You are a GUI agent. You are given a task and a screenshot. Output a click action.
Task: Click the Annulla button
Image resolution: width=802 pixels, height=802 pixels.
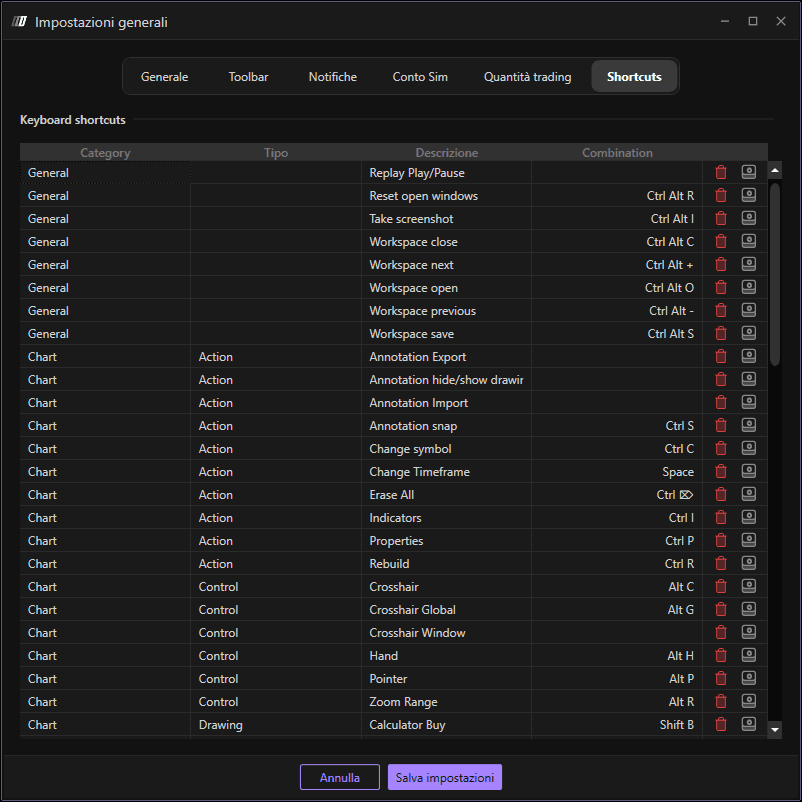pos(340,777)
